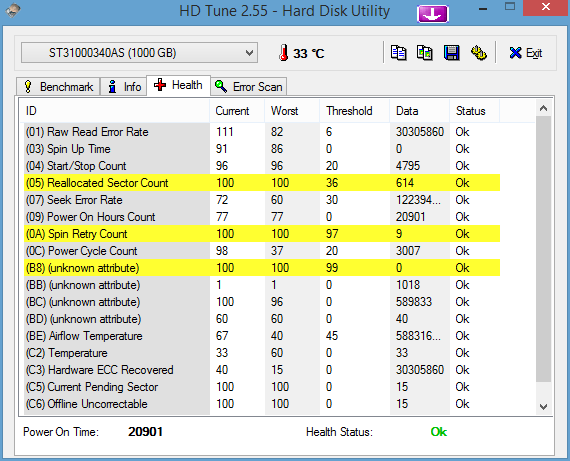Click the copy screenshot icon
This screenshot has height=461, width=570.
click(425, 53)
